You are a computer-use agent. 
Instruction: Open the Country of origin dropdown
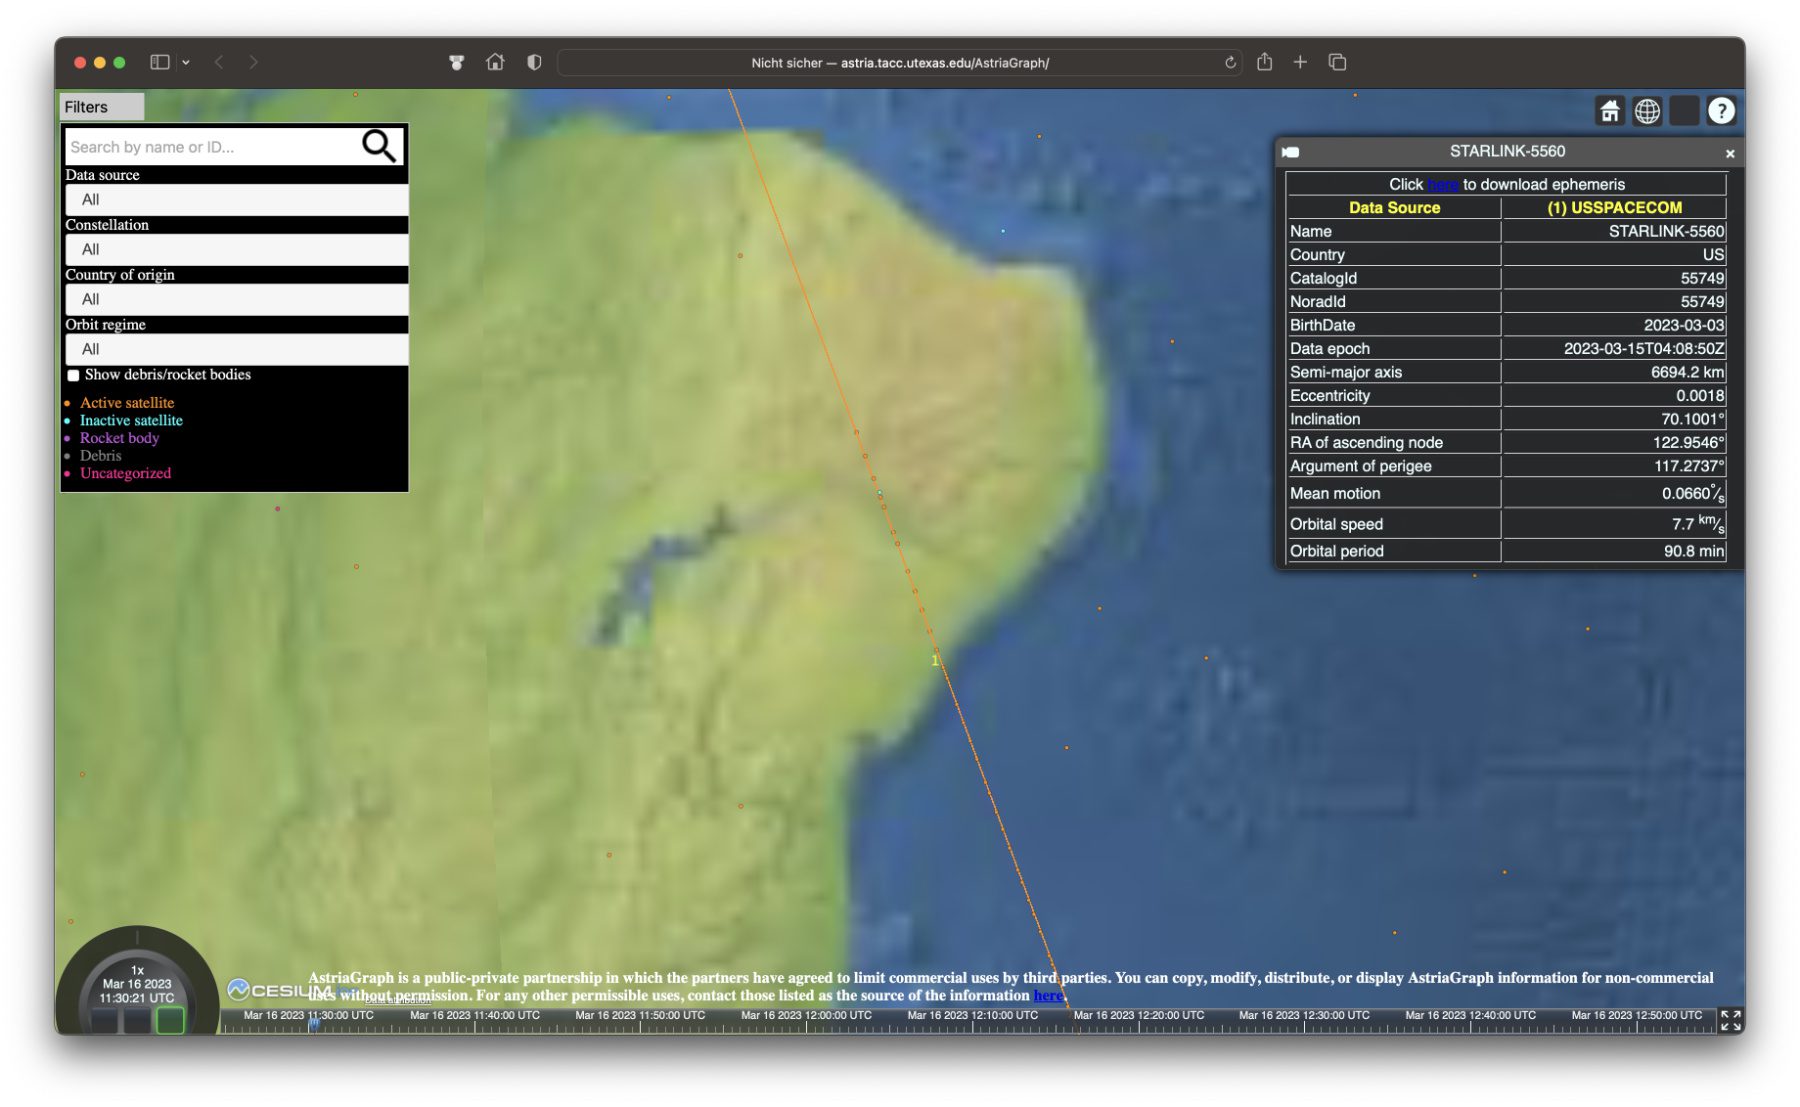tap(236, 299)
